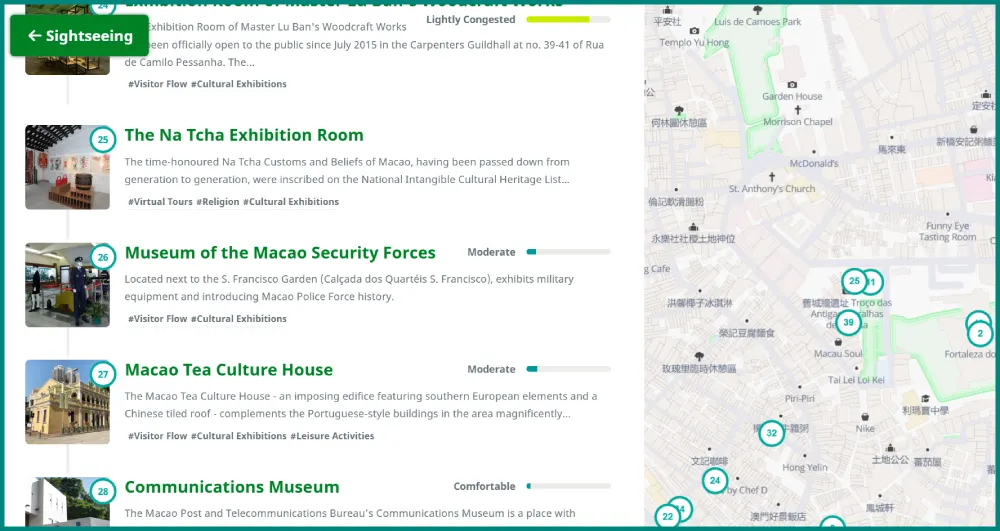Select list number badge 26
This screenshot has width=1000, height=531.
click(103, 257)
